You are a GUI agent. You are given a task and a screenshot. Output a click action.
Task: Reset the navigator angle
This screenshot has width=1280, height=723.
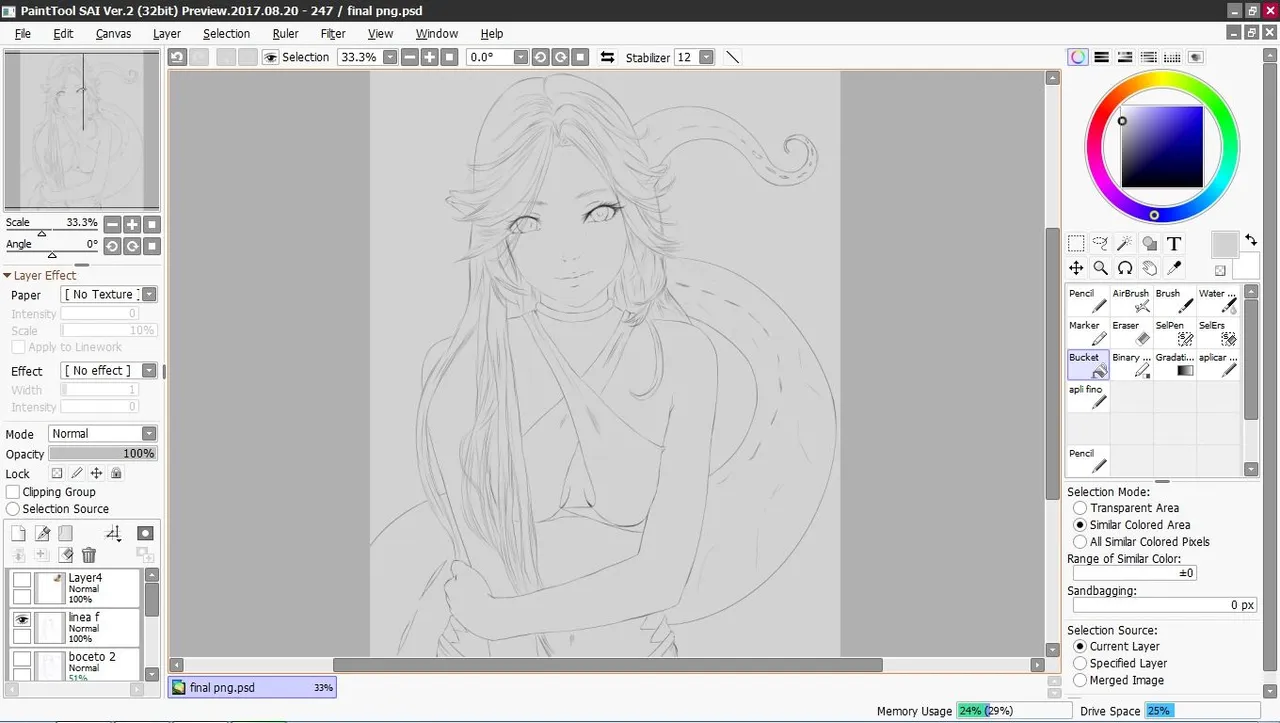pyautogui.click(x=151, y=246)
